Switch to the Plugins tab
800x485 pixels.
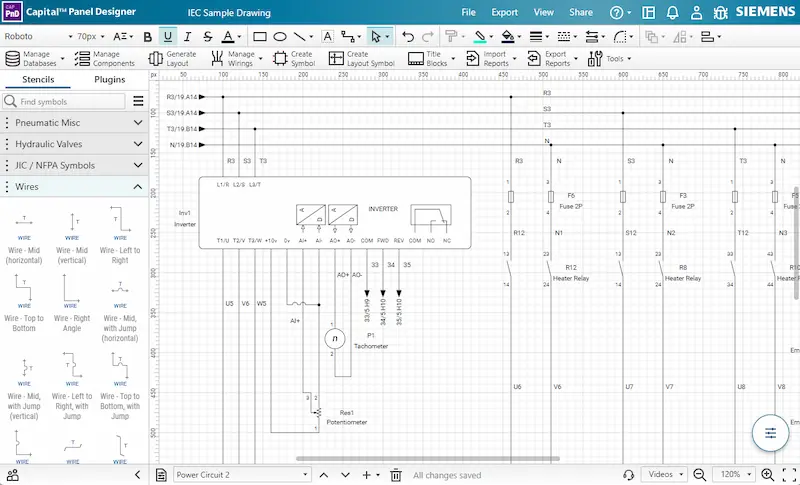110,79
